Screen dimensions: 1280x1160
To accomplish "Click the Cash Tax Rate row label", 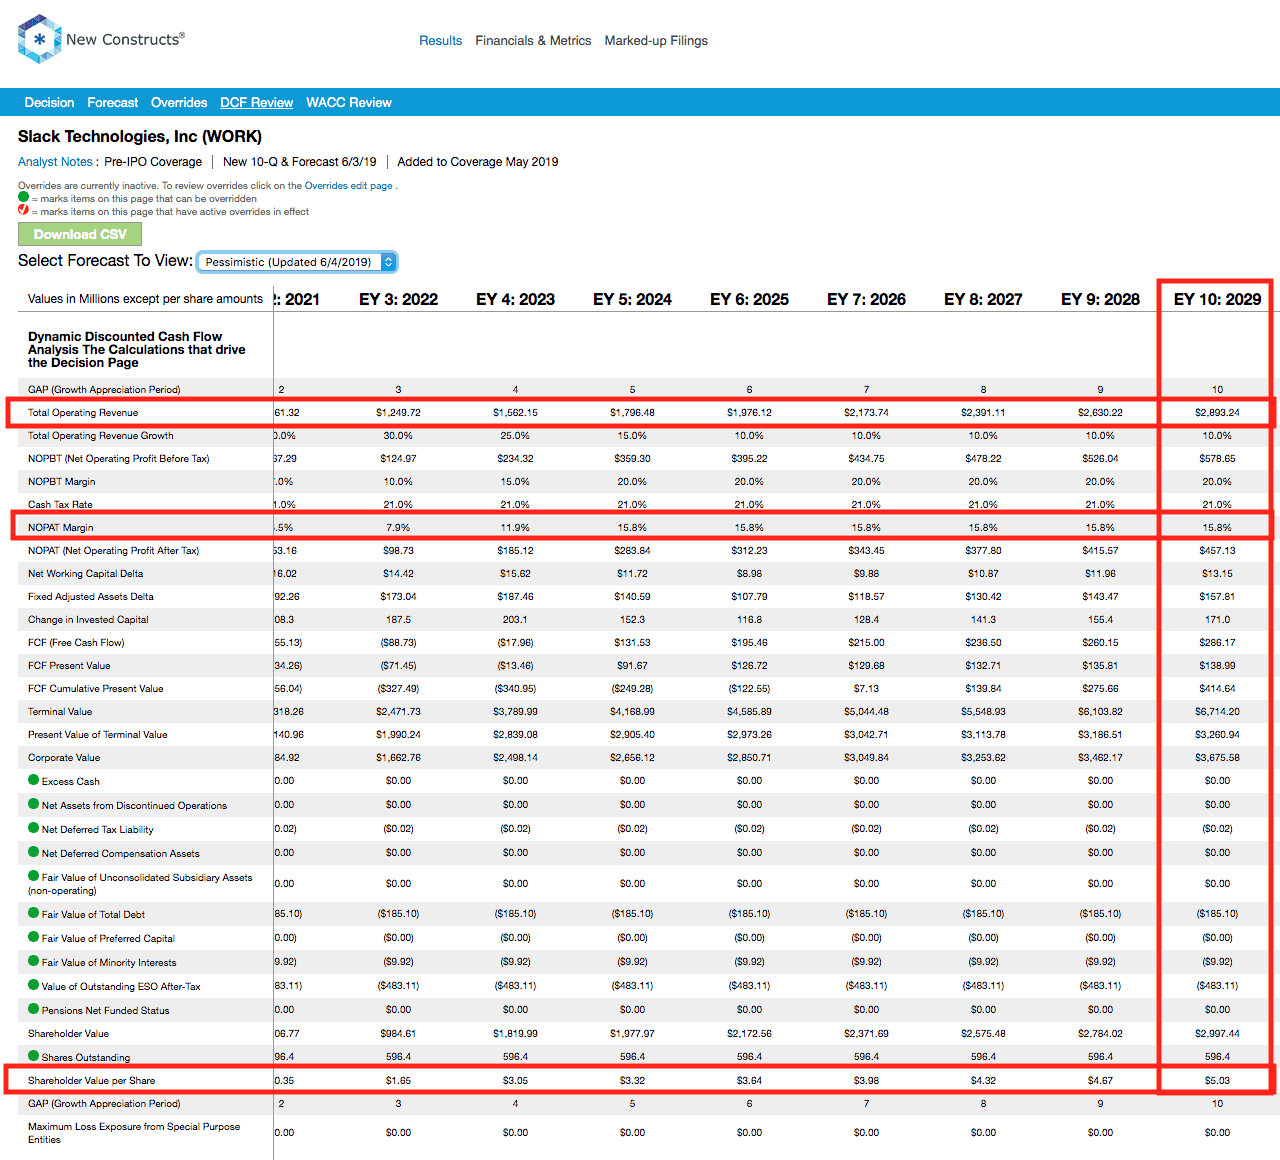I will point(60,505).
